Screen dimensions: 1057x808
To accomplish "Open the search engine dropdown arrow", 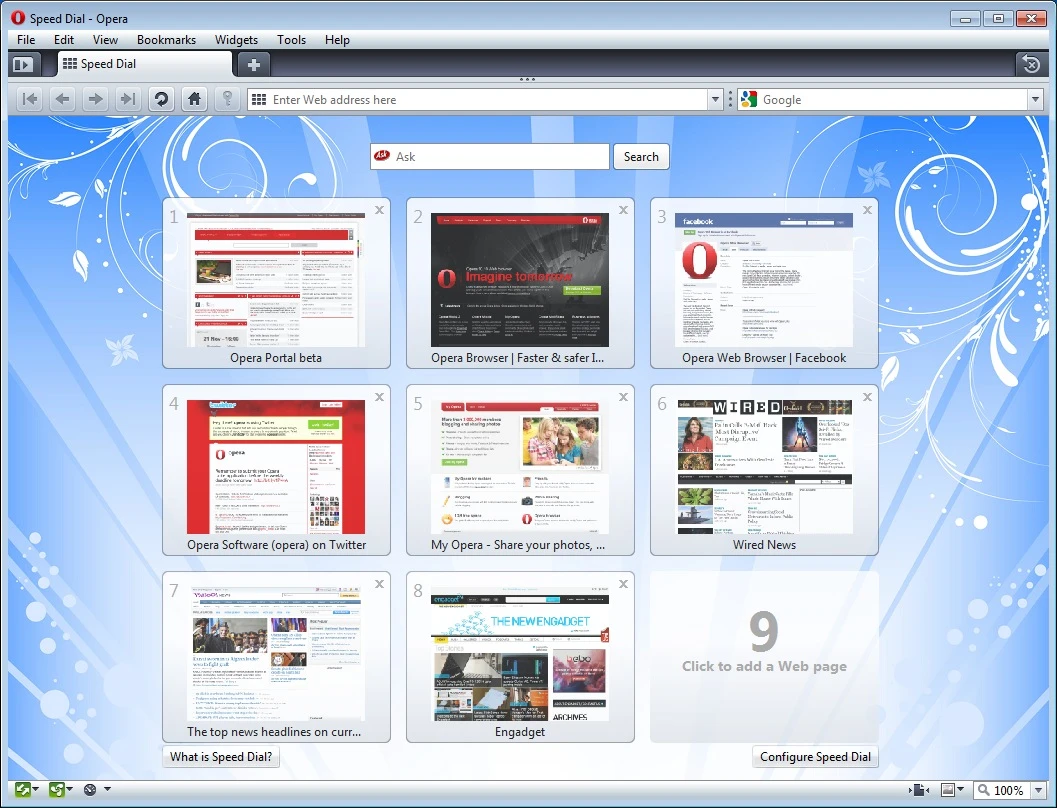I will click(1035, 100).
